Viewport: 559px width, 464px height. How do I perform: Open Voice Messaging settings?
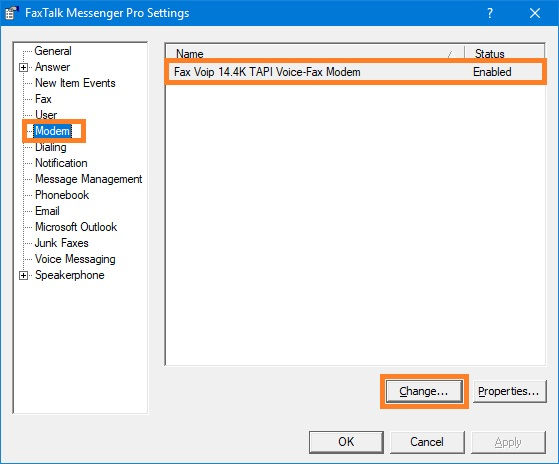[x=75, y=259]
